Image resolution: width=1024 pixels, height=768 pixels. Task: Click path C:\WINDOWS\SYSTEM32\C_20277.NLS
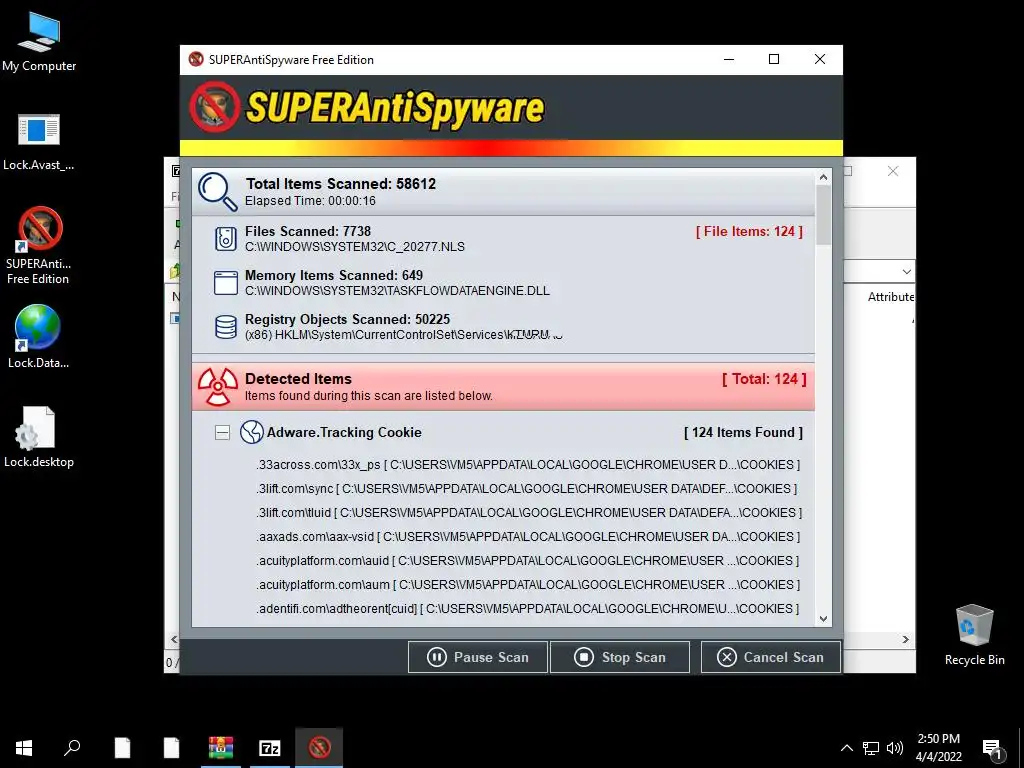click(355, 247)
